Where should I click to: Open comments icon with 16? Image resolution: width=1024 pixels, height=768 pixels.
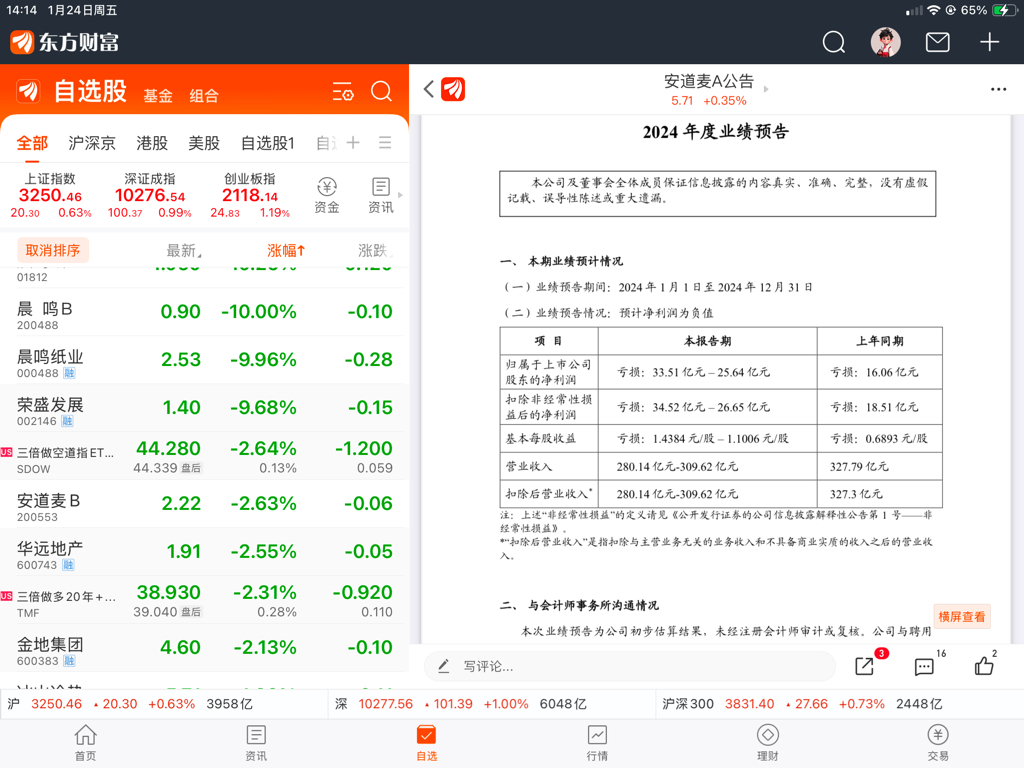point(923,666)
